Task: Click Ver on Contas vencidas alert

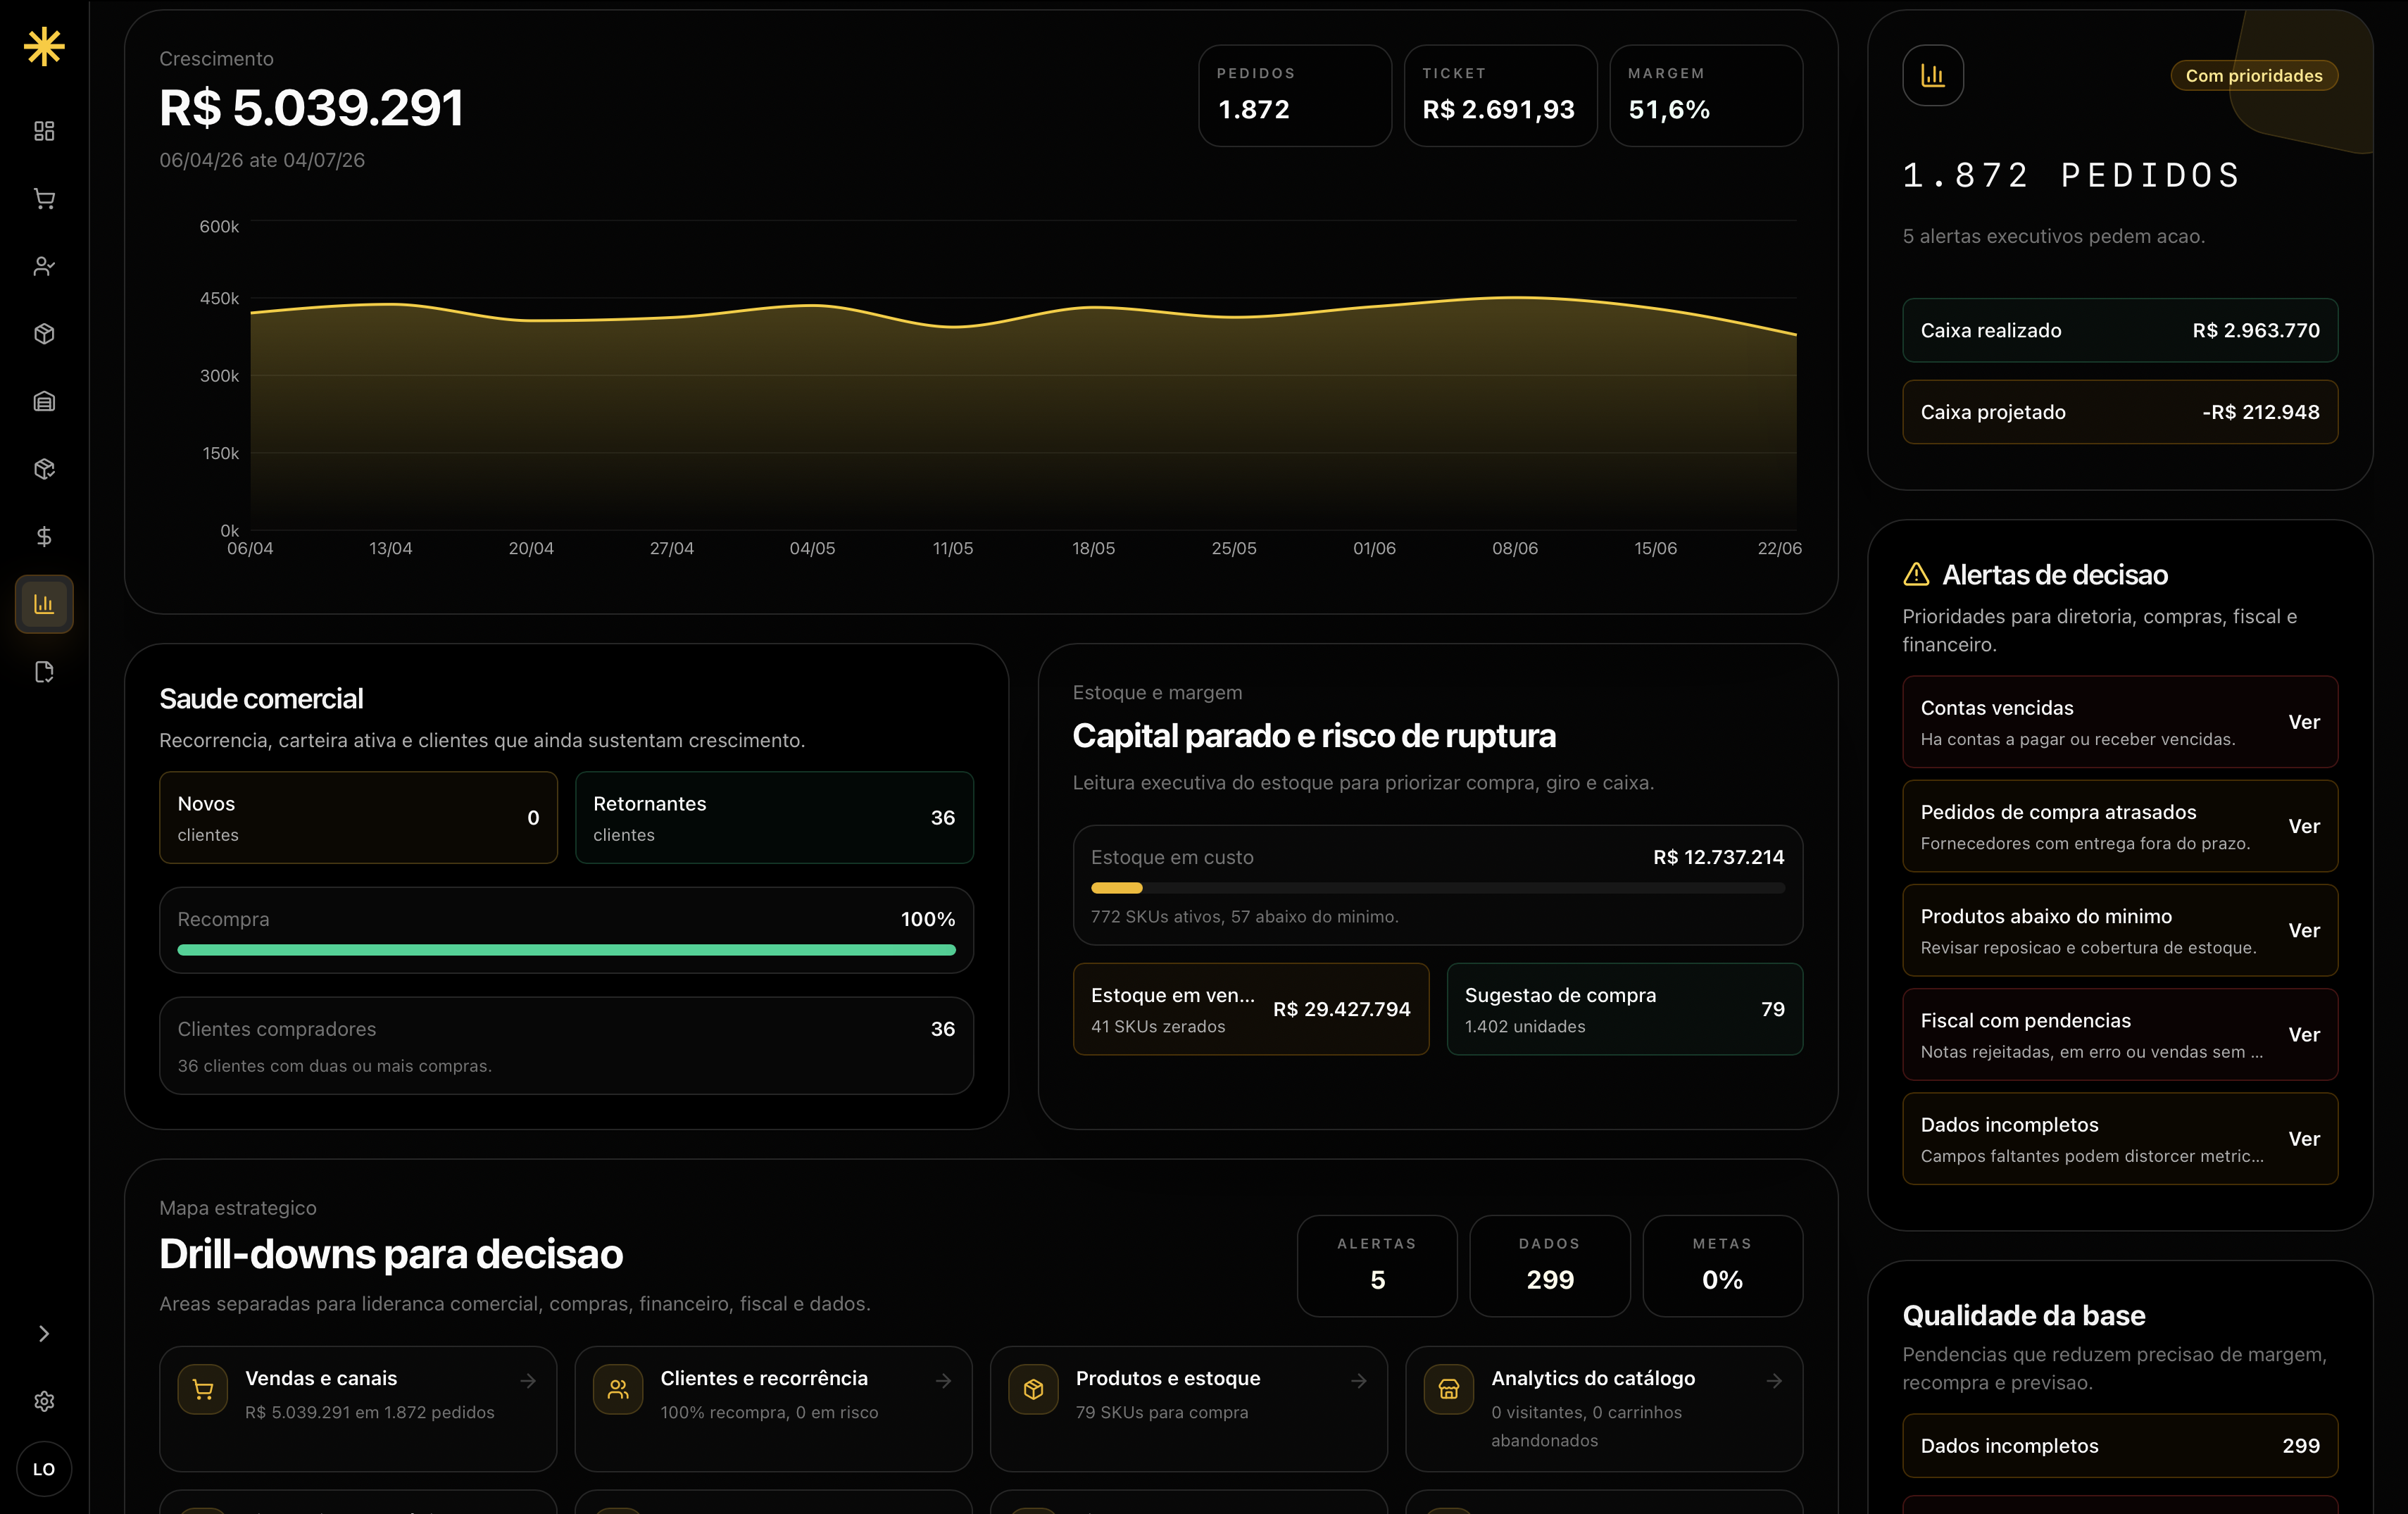Action: (2303, 722)
